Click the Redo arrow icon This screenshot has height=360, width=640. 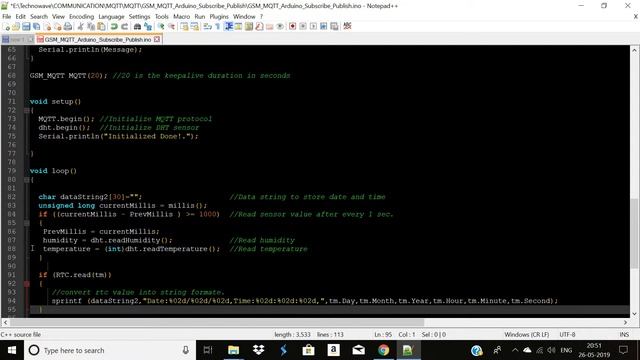(x=124, y=27)
